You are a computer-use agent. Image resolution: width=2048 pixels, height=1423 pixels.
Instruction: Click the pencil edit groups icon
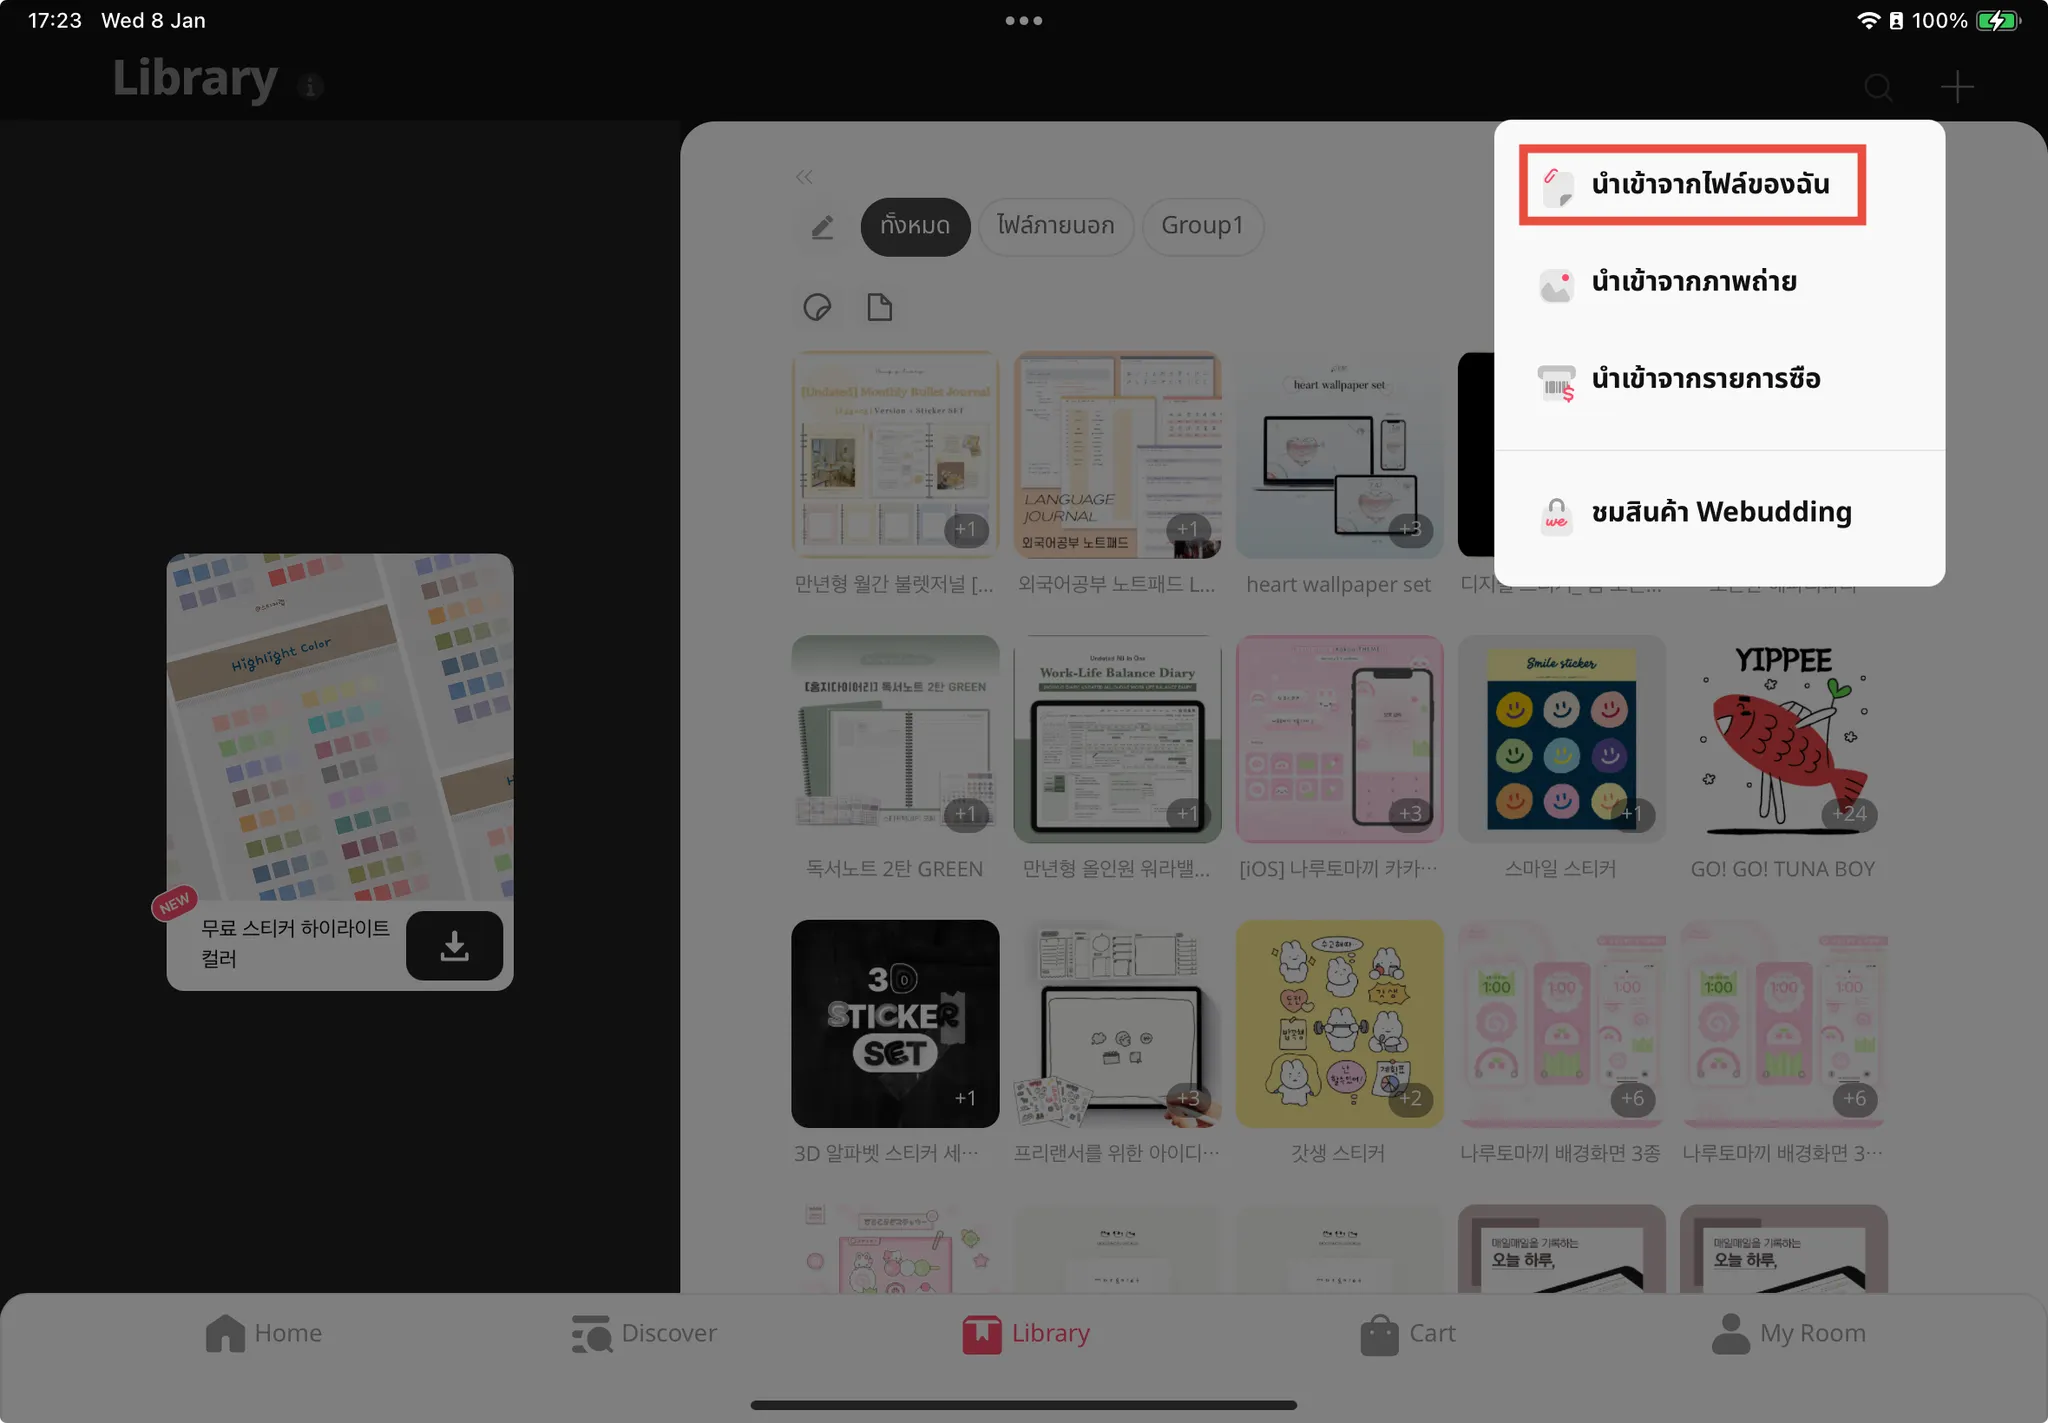click(822, 227)
